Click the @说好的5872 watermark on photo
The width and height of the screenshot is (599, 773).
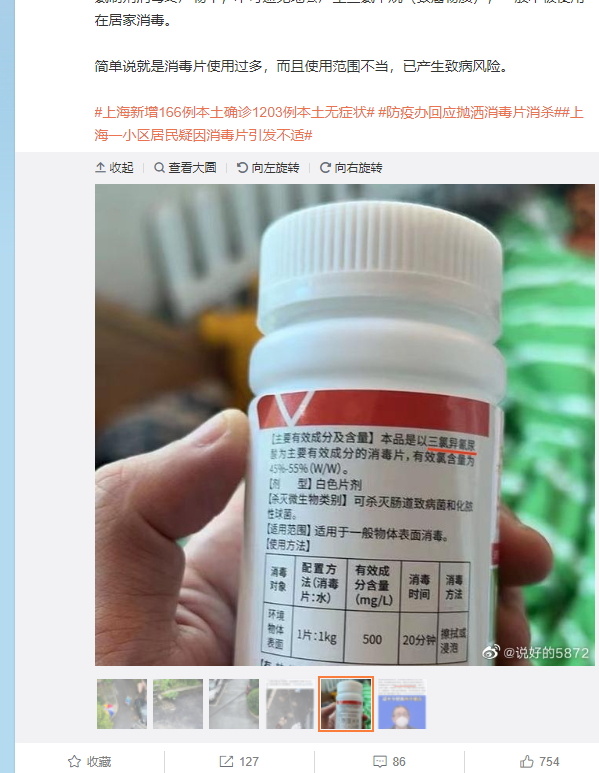(x=546, y=653)
